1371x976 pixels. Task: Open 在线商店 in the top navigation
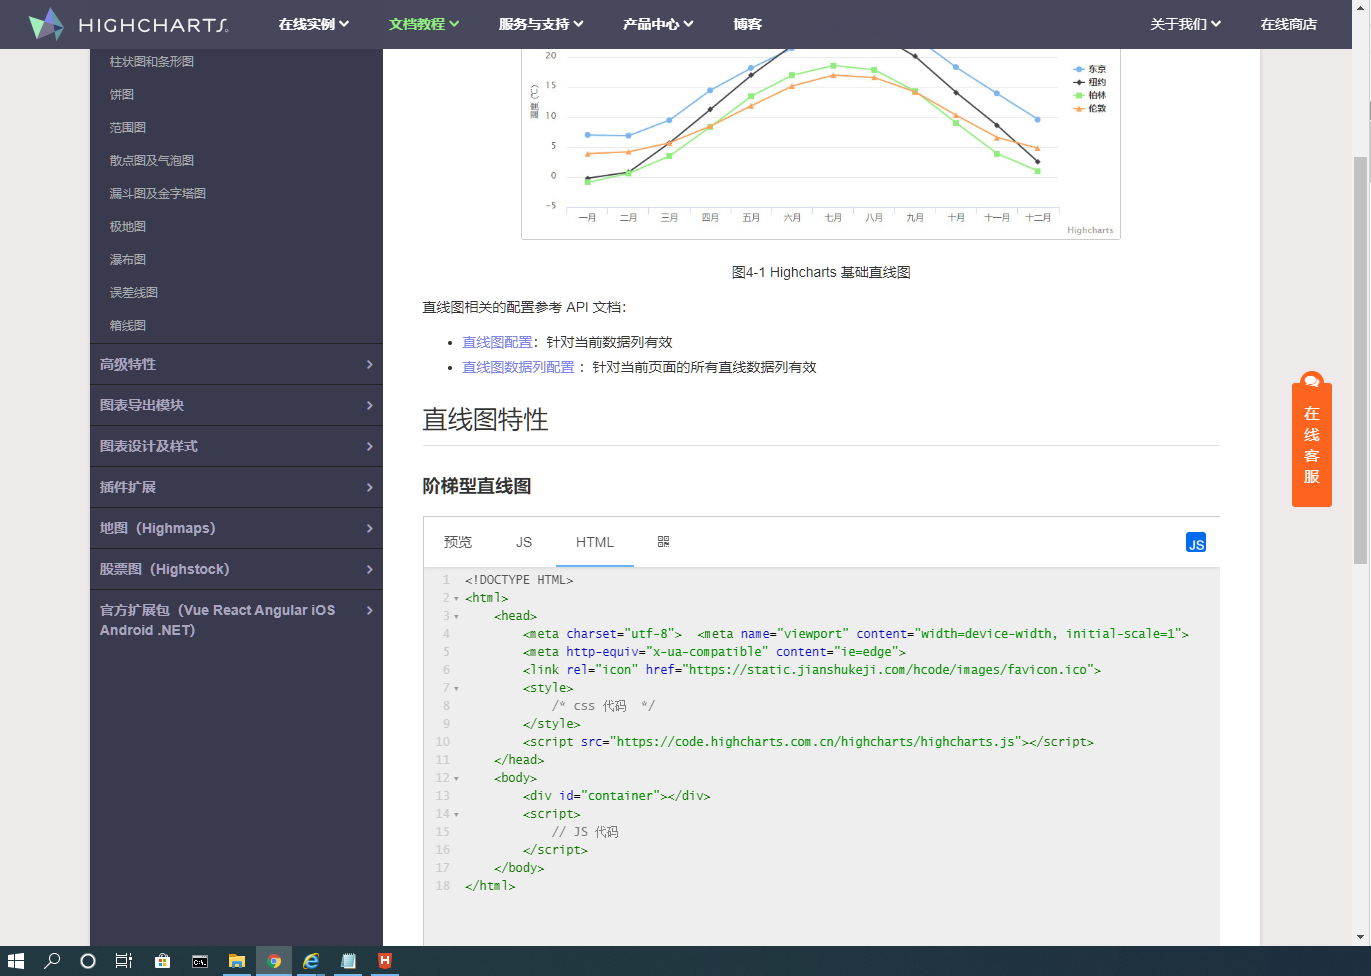[x=1289, y=24]
